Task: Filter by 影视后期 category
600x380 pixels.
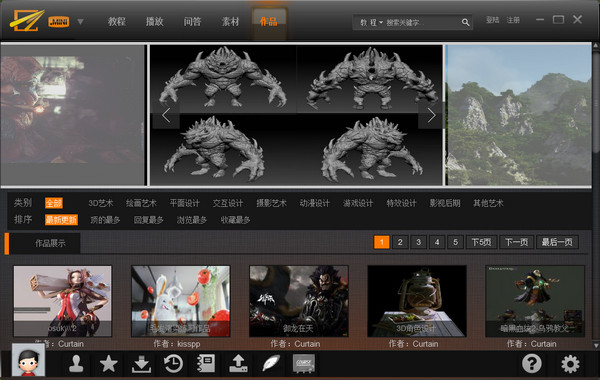Action: tap(445, 203)
